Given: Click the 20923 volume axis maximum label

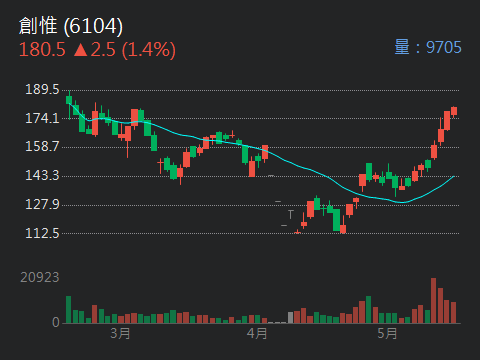Looking at the screenshot, I should pos(40,277).
